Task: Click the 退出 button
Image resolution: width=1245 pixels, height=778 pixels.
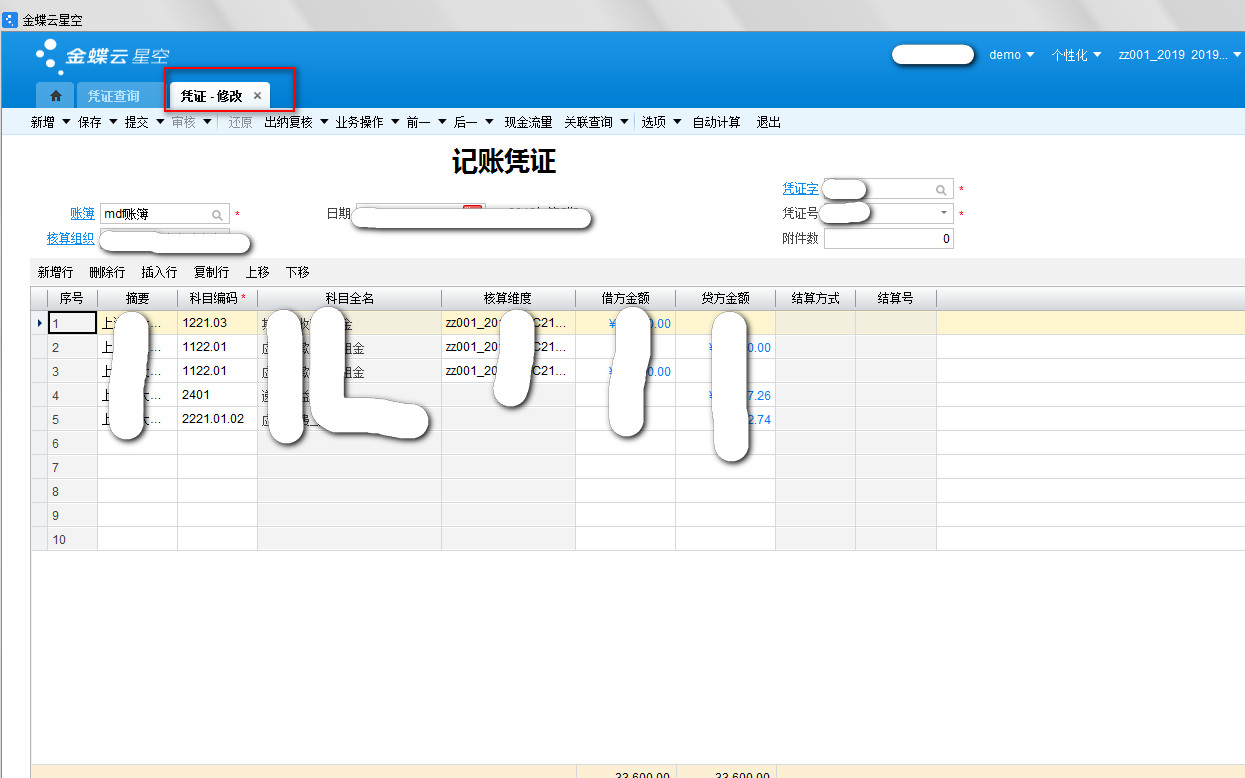Action: [x=768, y=122]
